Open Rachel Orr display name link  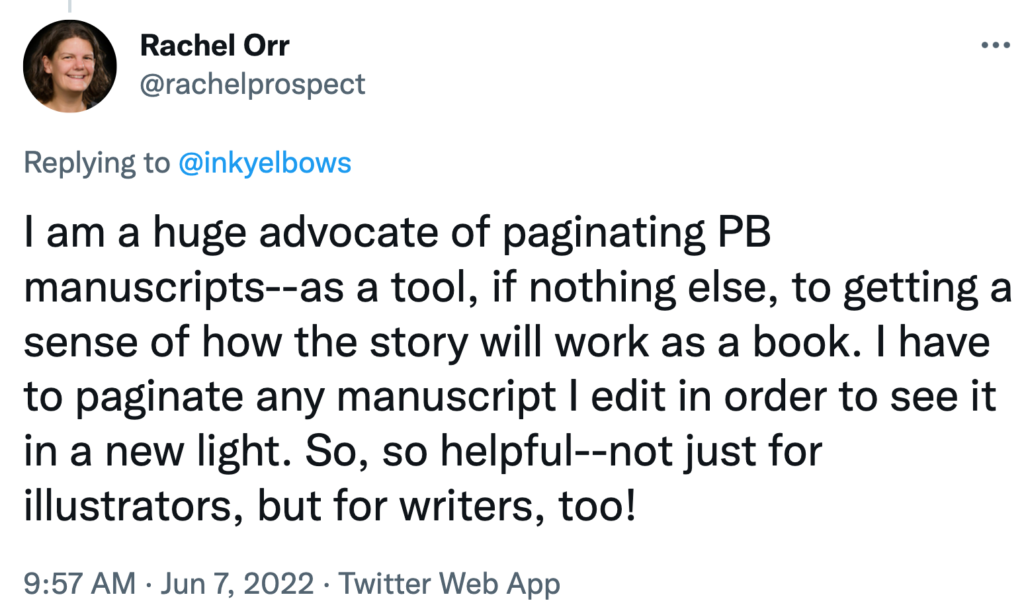214,45
